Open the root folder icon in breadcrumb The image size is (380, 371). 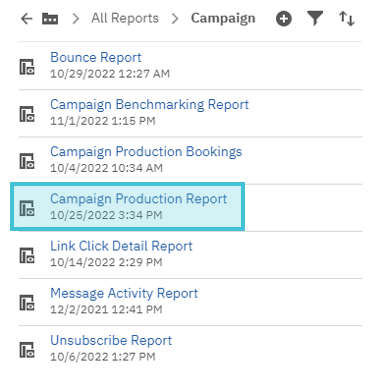coord(50,19)
